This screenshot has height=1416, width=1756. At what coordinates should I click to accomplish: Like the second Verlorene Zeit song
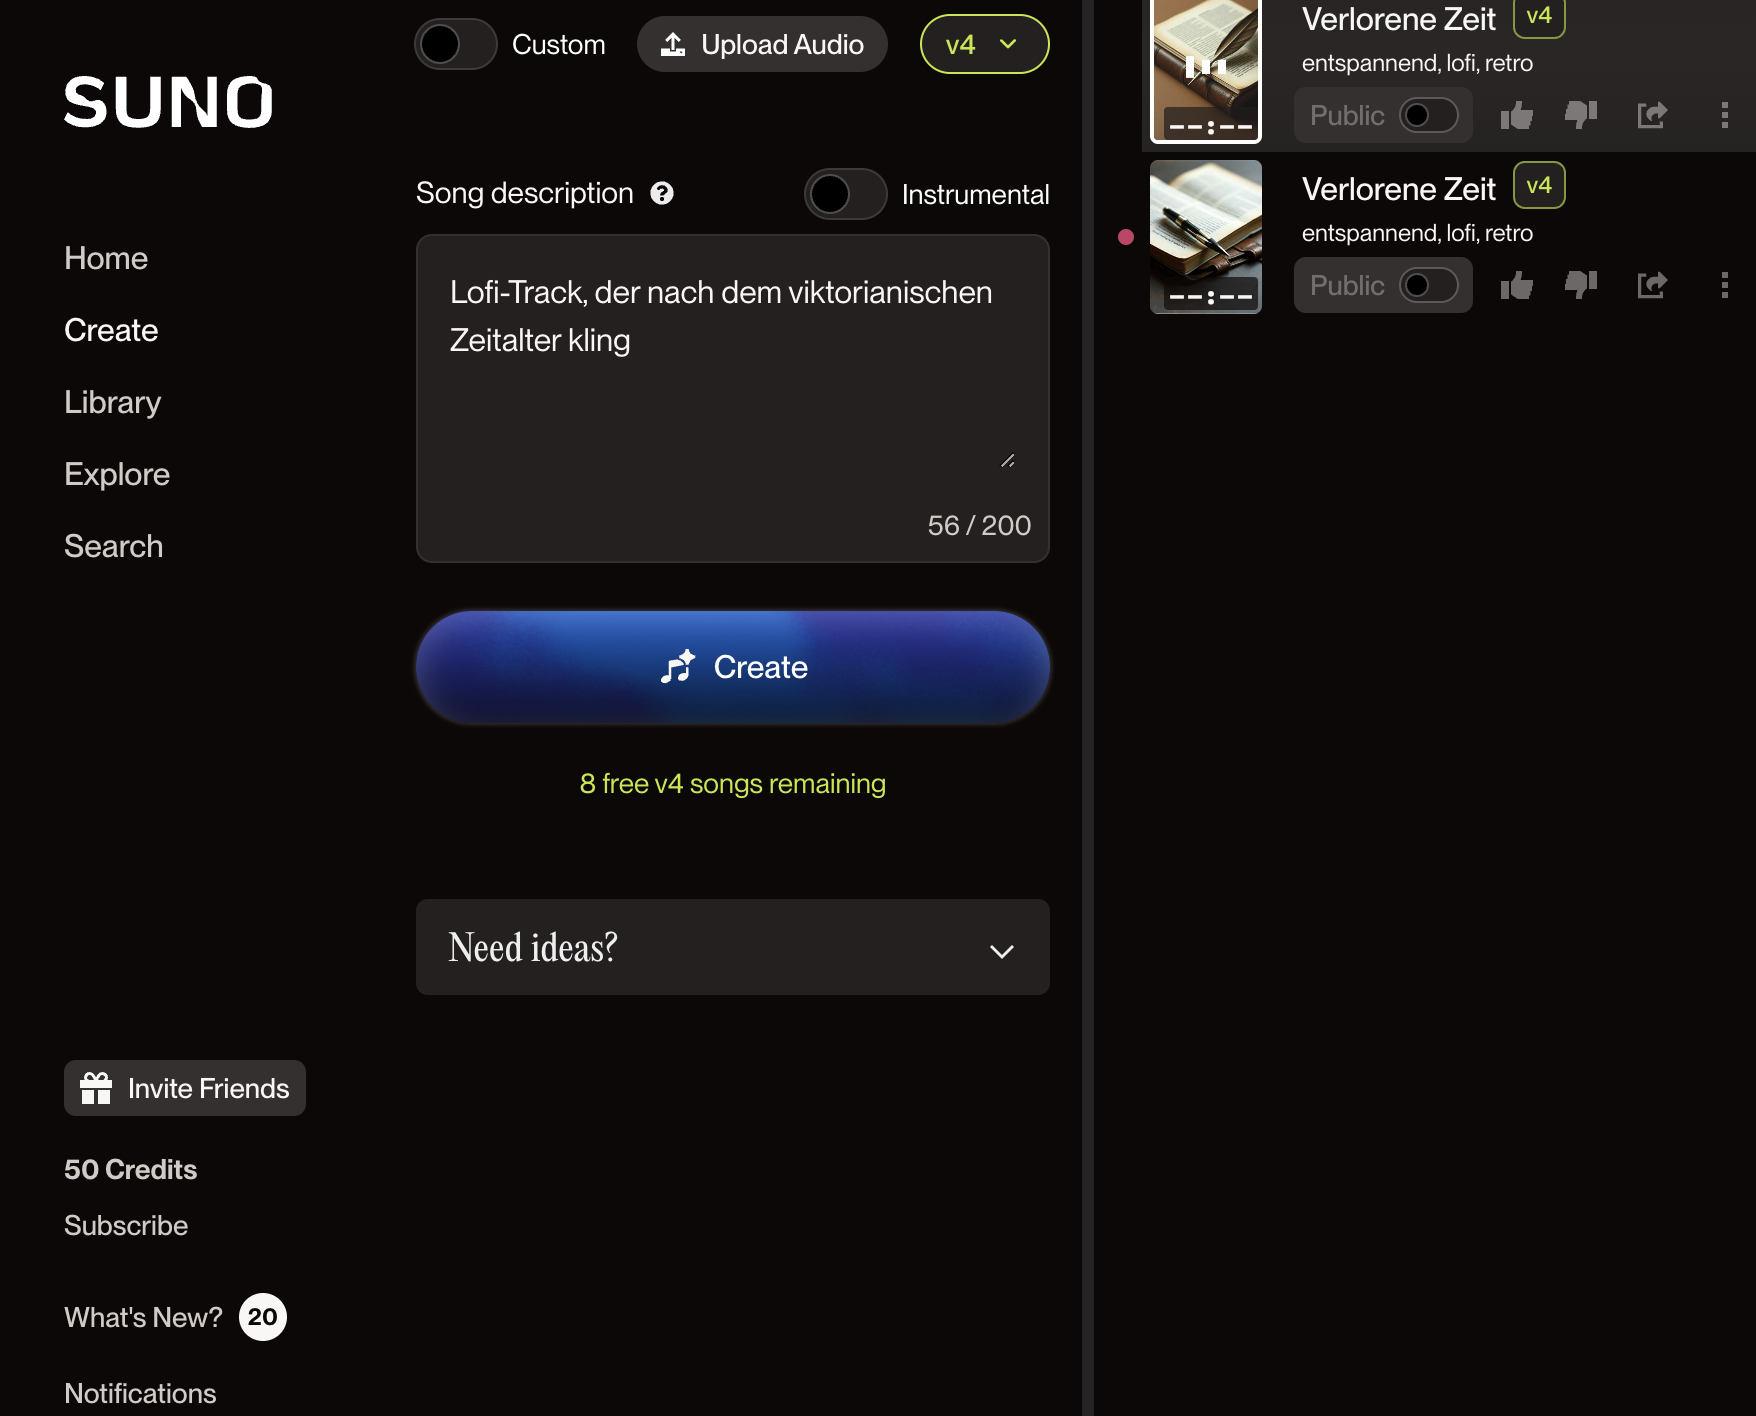tap(1516, 285)
